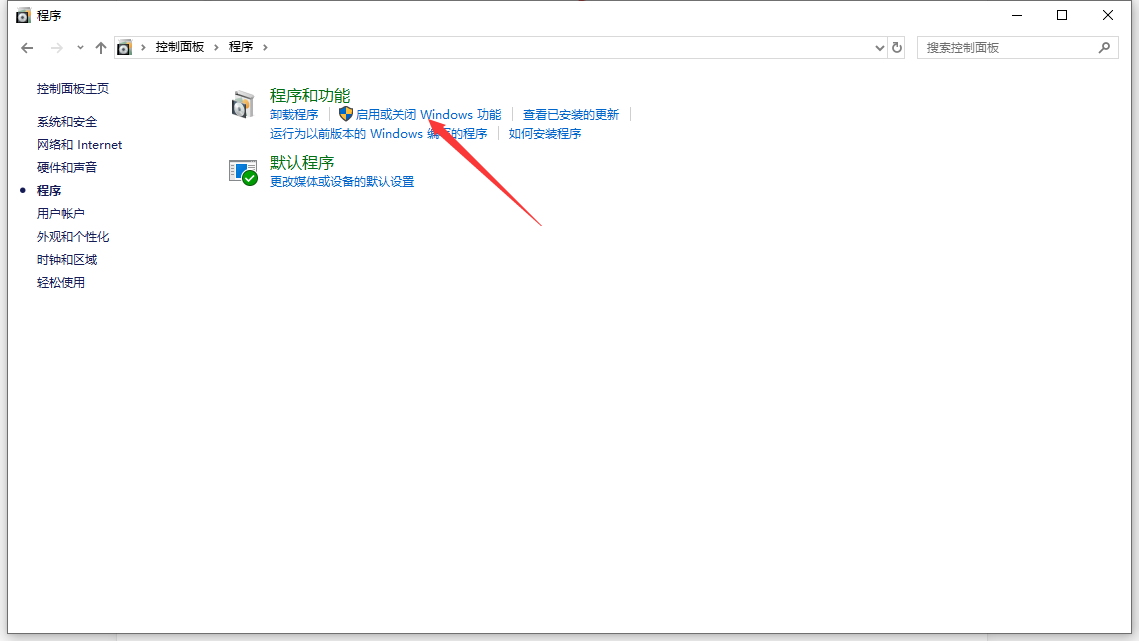Expand the chevron after 程序 in the breadcrumb
This screenshot has width=1139, height=641.
(265, 47)
